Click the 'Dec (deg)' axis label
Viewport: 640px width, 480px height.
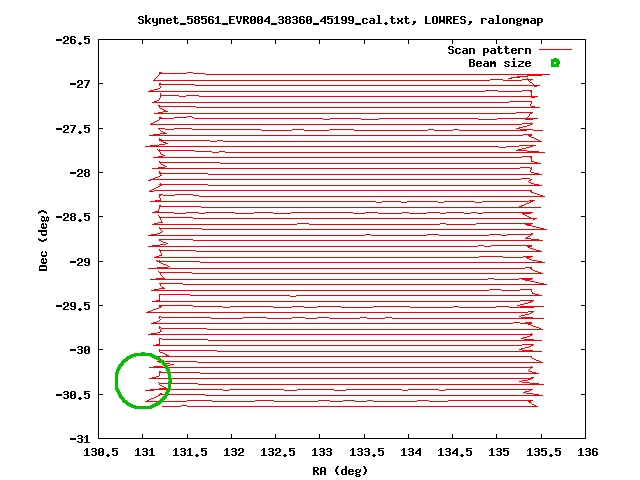43,240
